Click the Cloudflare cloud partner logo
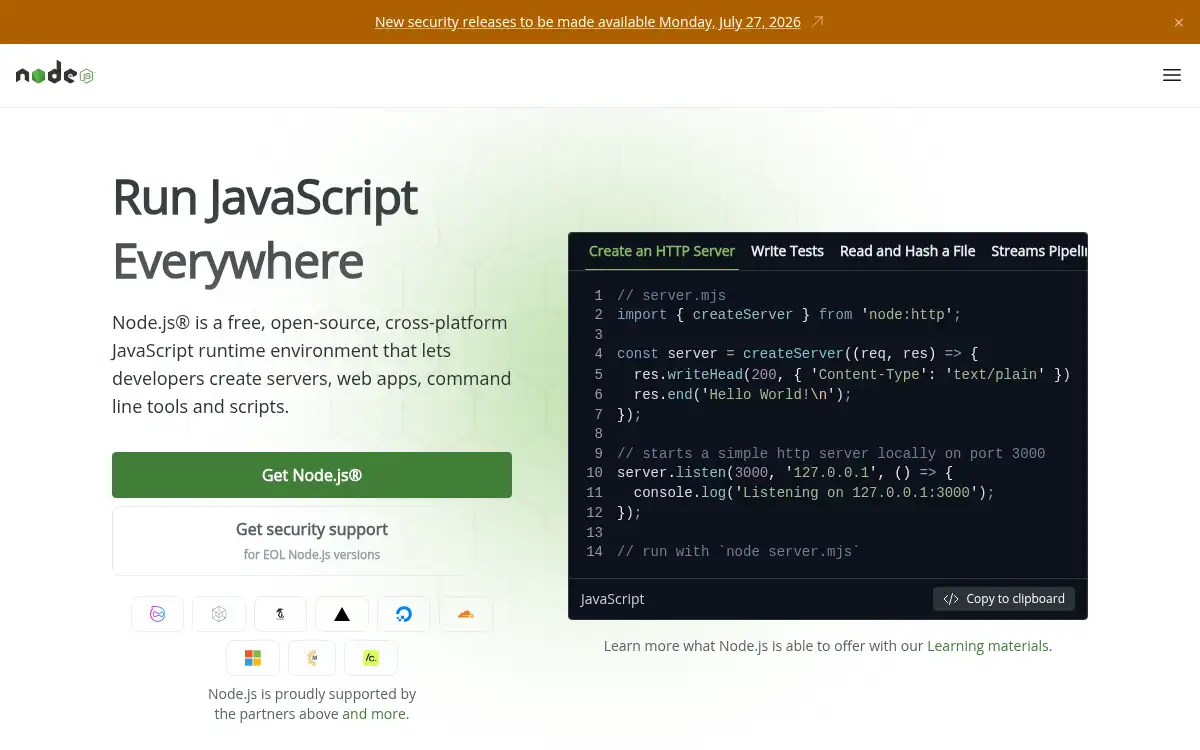The image size is (1200, 750). click(x=466, y=614)
